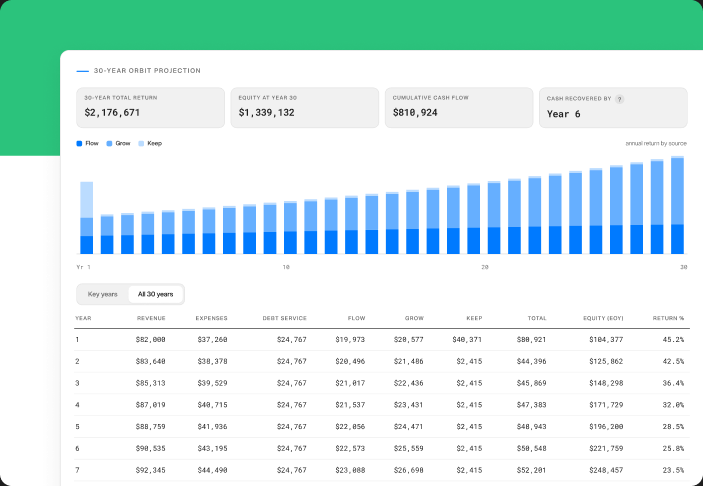This screenshot has height=486, width=703.
Task: Select return cell 32.0%
Action: (673, 405)
